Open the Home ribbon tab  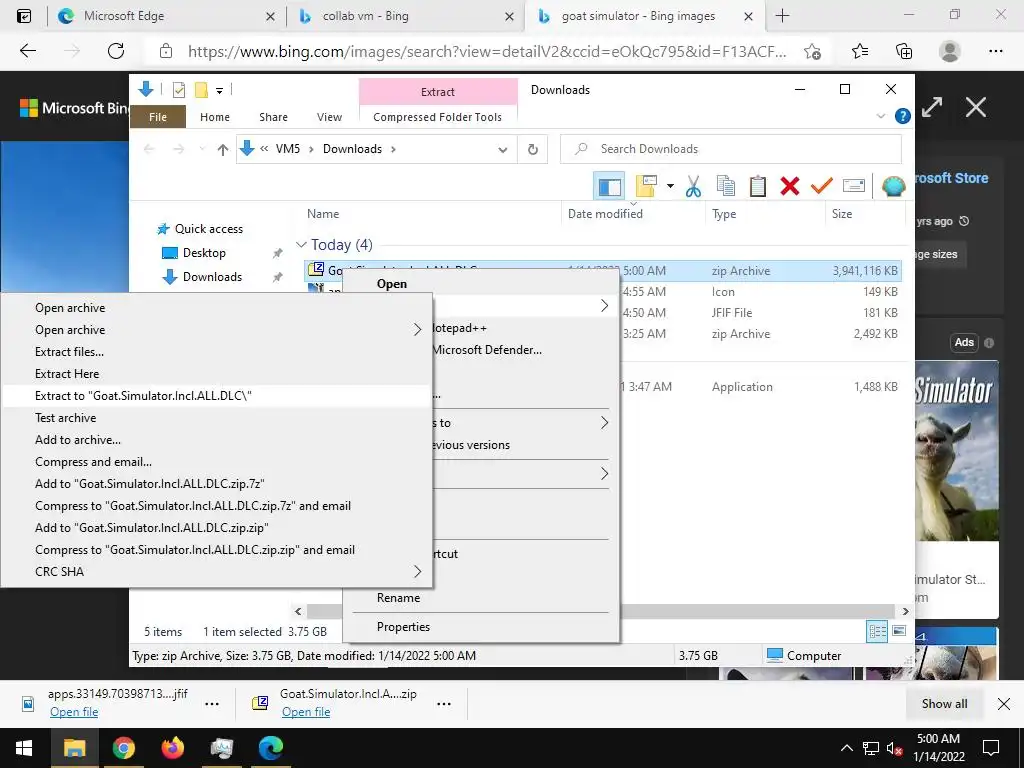pos(215,117)
